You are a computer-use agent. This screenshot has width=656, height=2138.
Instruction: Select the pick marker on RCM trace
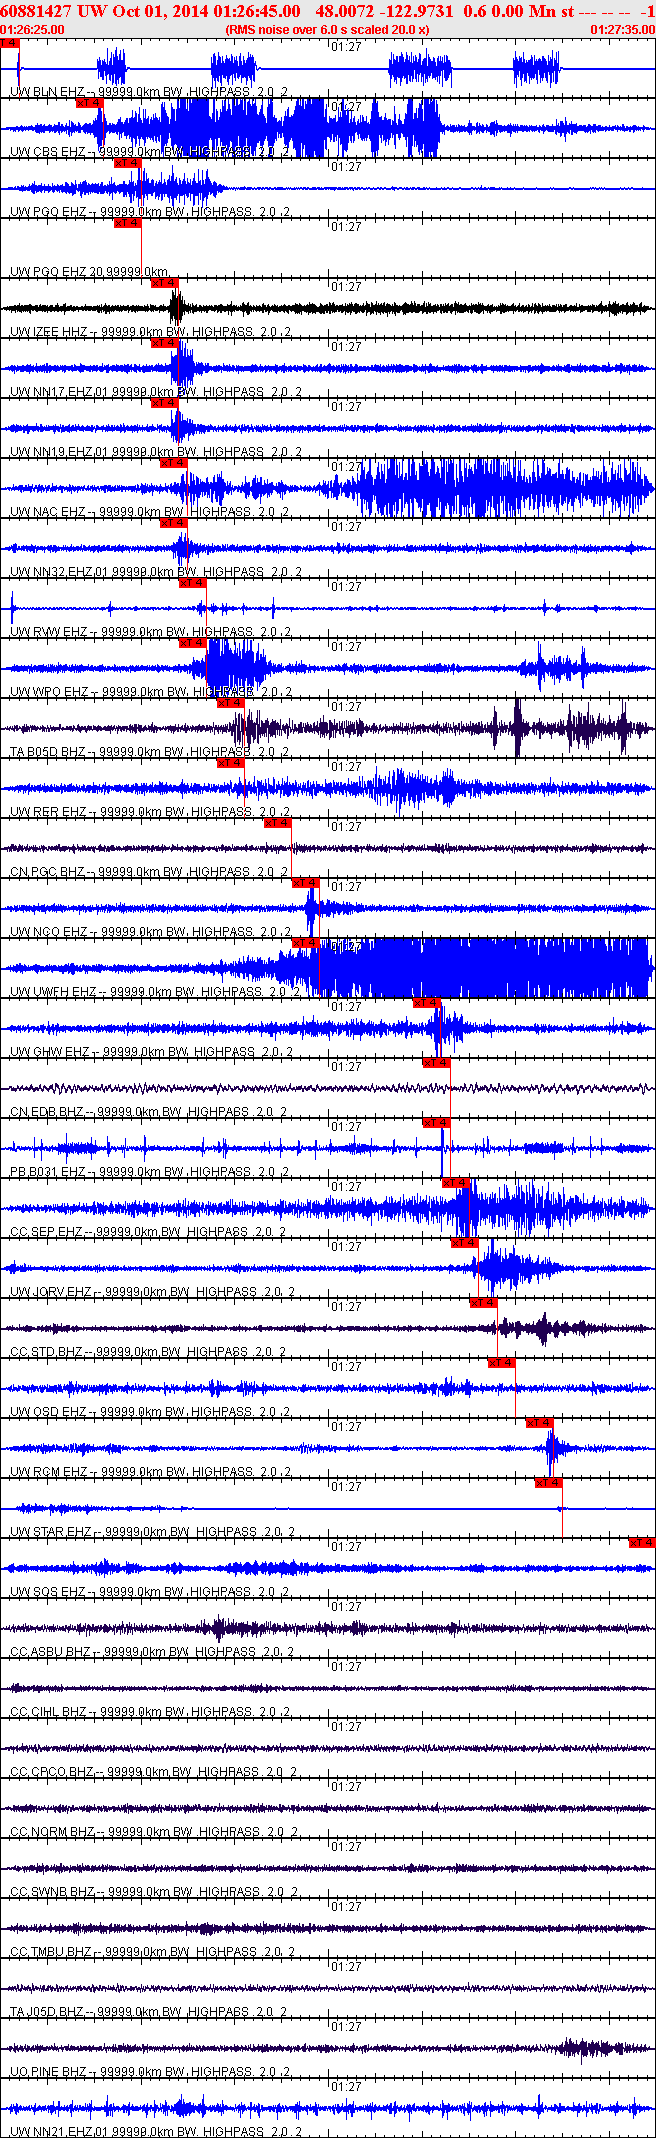(x=539, y=1423)
